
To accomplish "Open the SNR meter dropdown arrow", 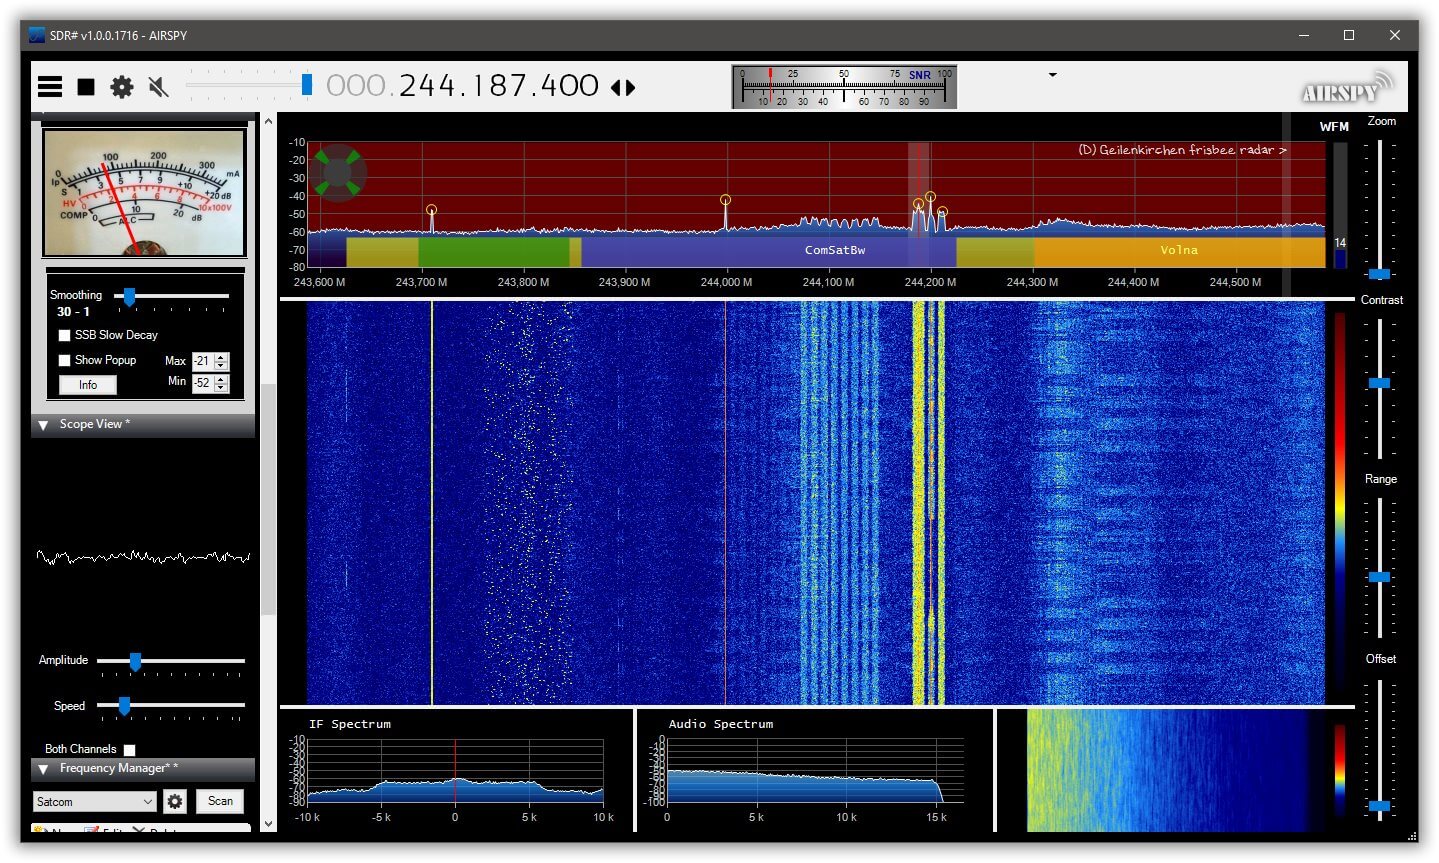I will pos(1051,75).
